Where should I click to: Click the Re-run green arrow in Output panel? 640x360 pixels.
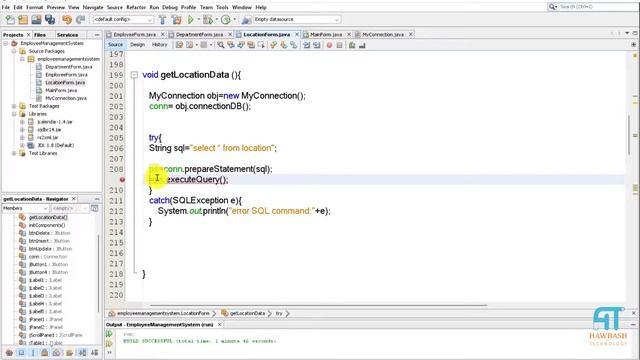109,333
